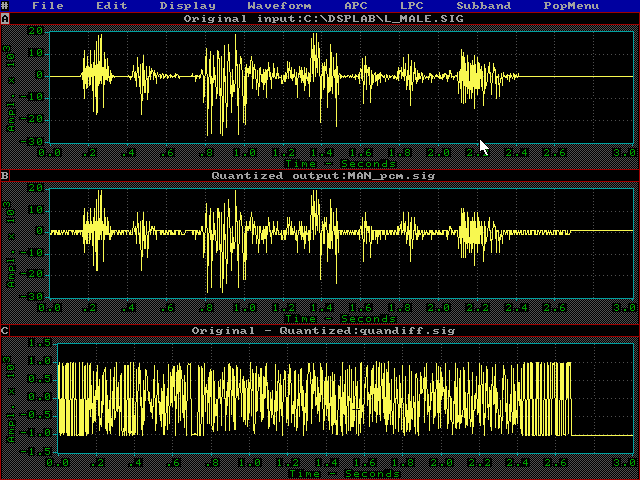This screenshot has height=480, width=640.
Task: Click the 20 amplitude tick in window B
Action: point(36,188)
